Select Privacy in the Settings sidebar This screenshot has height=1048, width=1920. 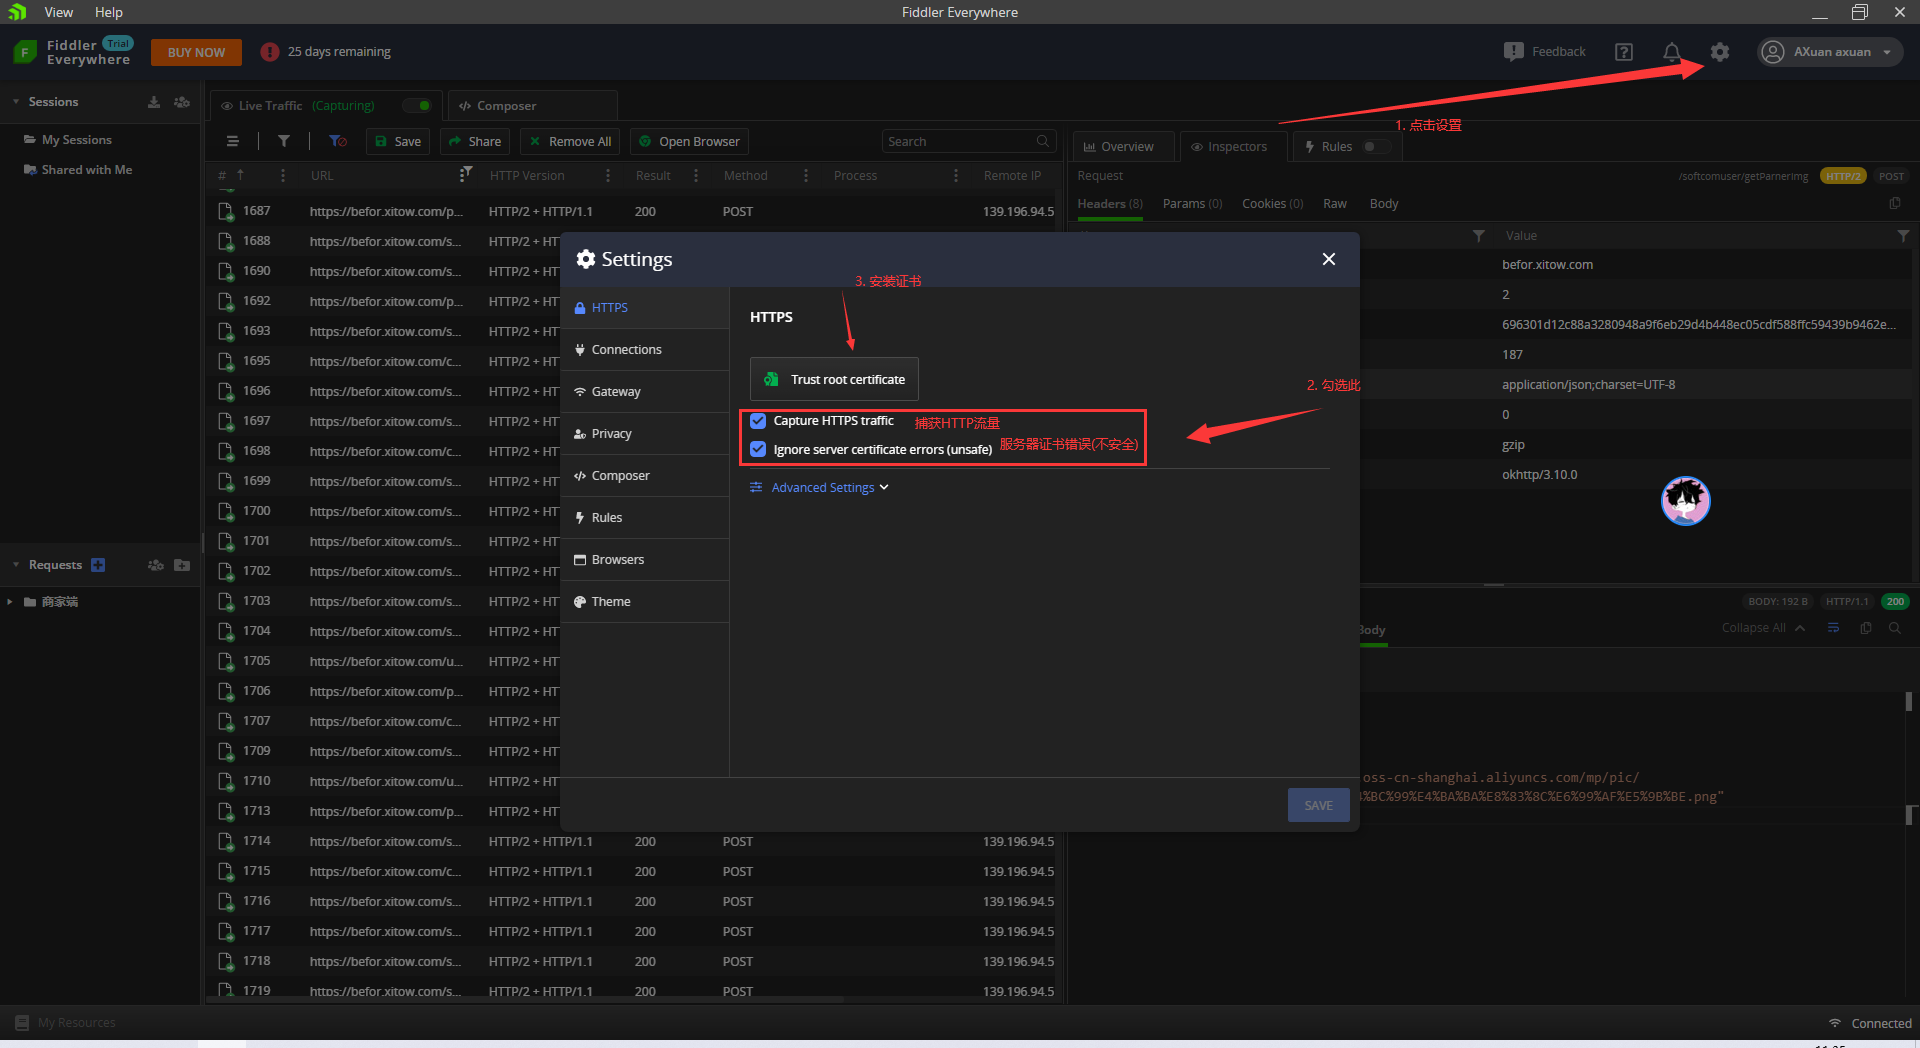(645, 434)
